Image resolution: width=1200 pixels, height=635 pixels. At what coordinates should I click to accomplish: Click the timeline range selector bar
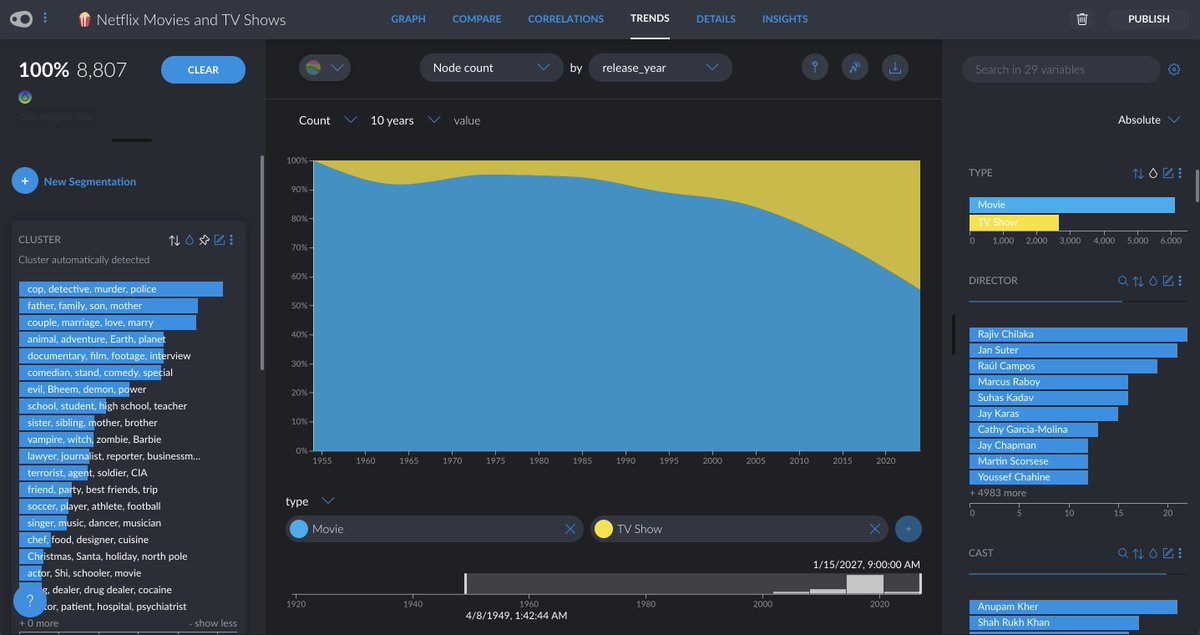[x=693, y=584]
